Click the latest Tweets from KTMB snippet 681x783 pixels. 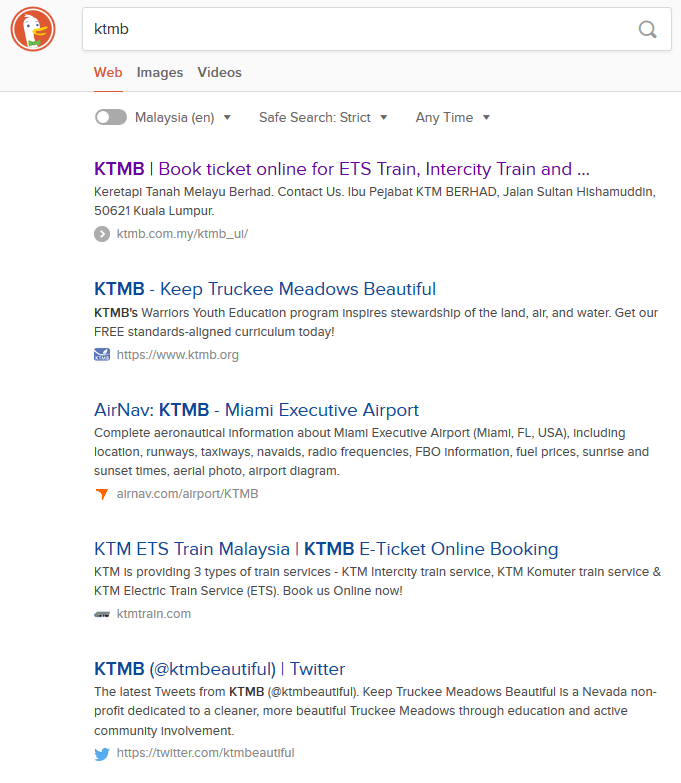375,711
